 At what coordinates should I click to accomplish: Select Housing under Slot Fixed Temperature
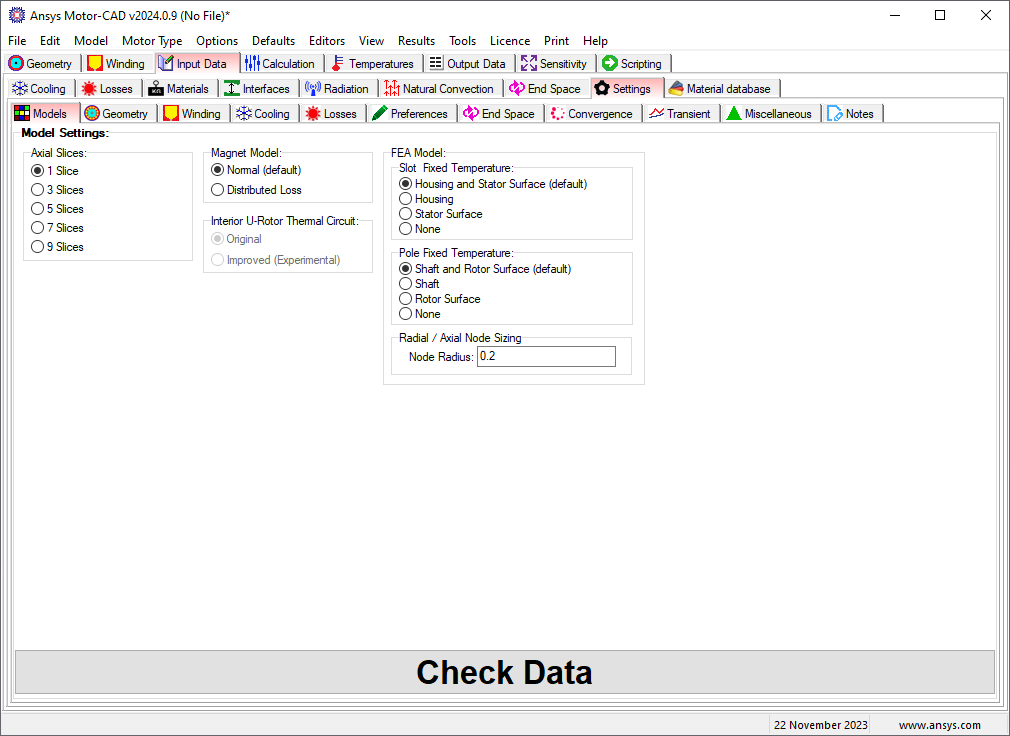pyautogui.click(x=426, y=199)
